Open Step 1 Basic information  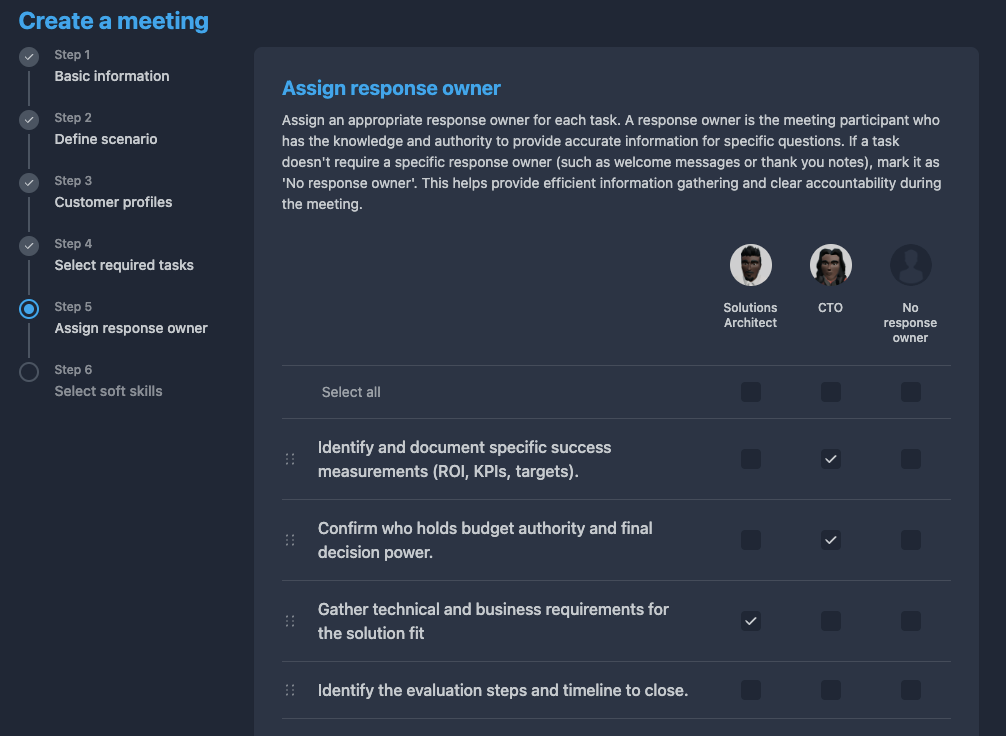[111, 76]
